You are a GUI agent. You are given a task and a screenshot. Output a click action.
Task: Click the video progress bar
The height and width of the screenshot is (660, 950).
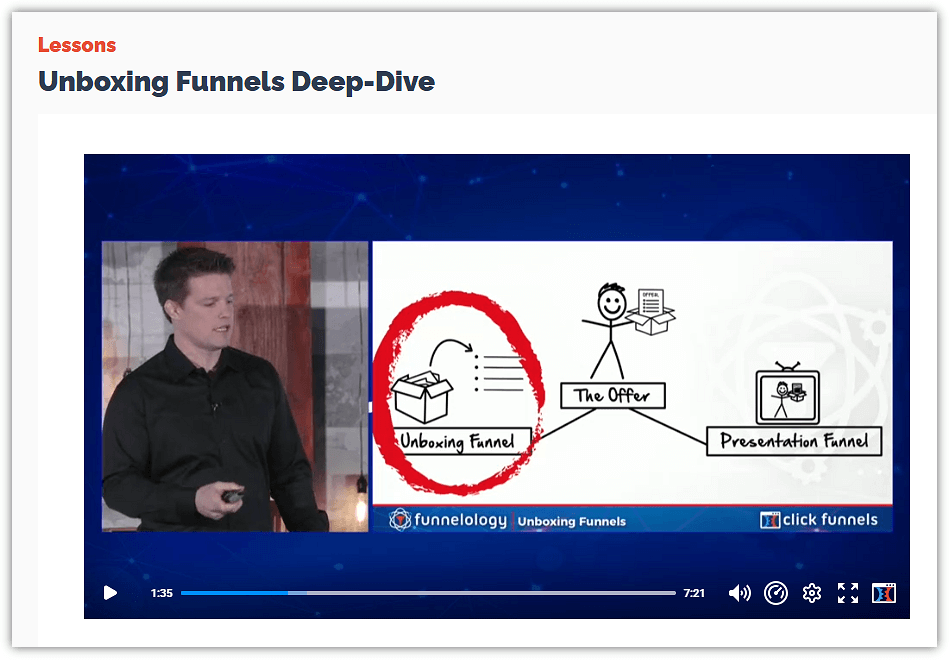(428, 593)
